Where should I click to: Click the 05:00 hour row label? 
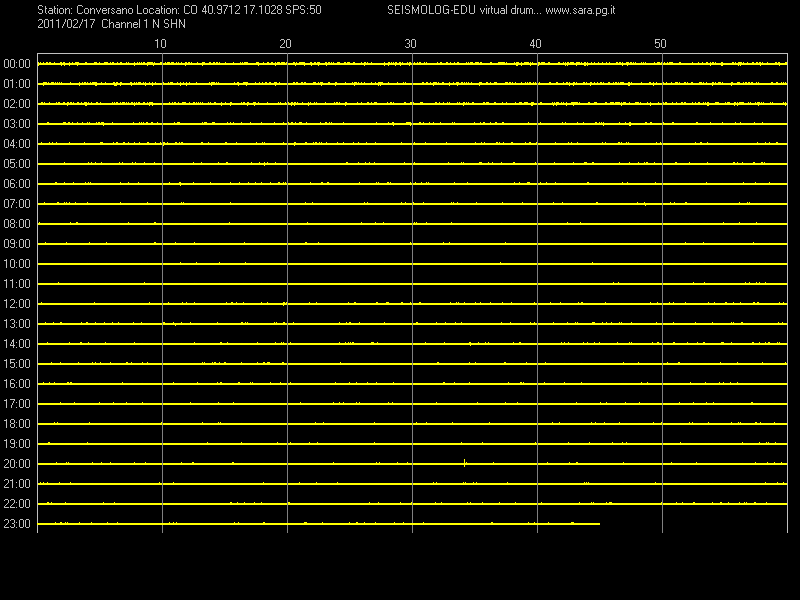point(17,164)
